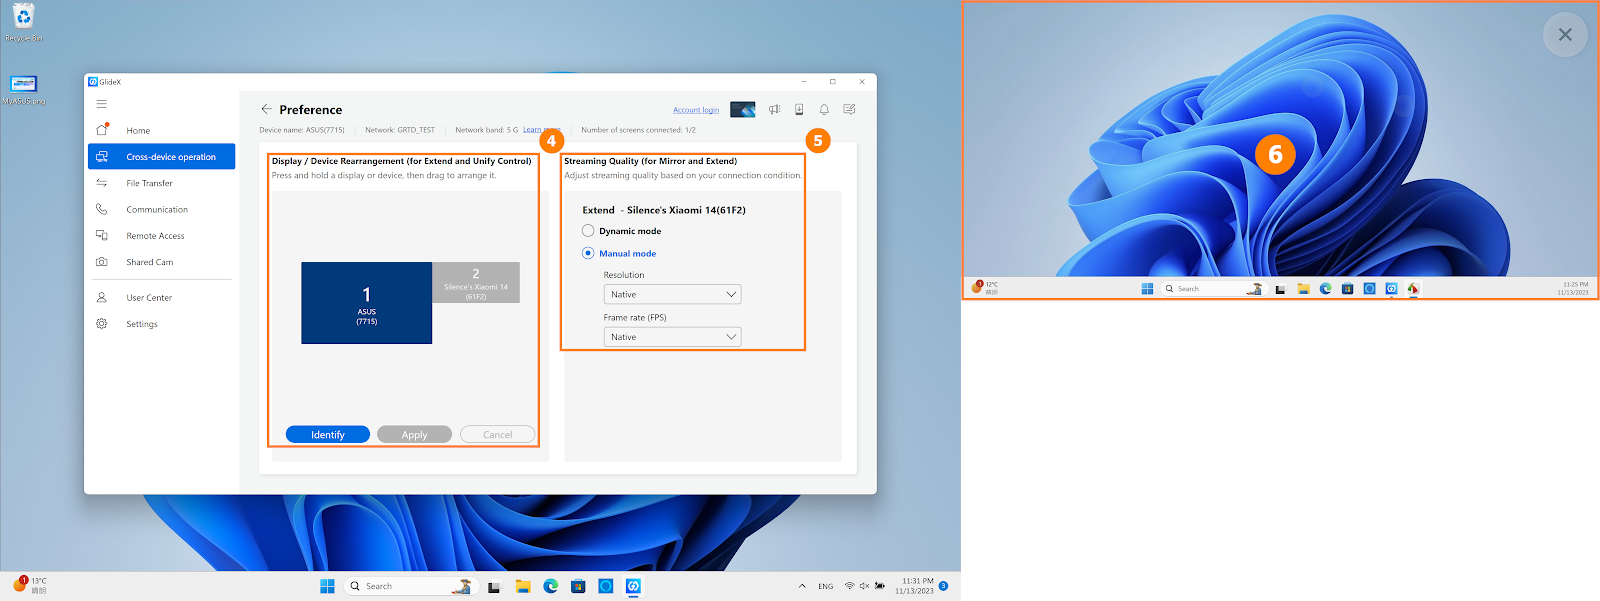The image size is (1600, 601).
Task: Open the feedback edit icon
Action: pos(849,109)
